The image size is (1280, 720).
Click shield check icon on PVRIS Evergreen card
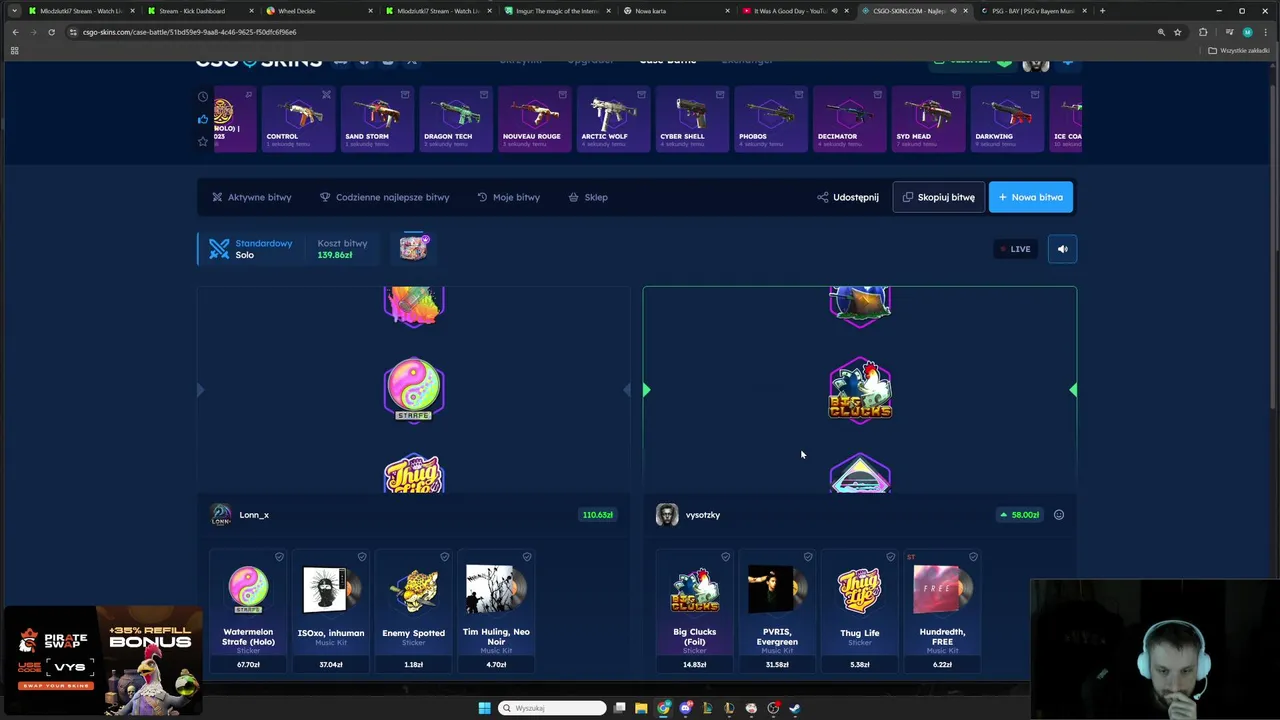tap(808, 557)
